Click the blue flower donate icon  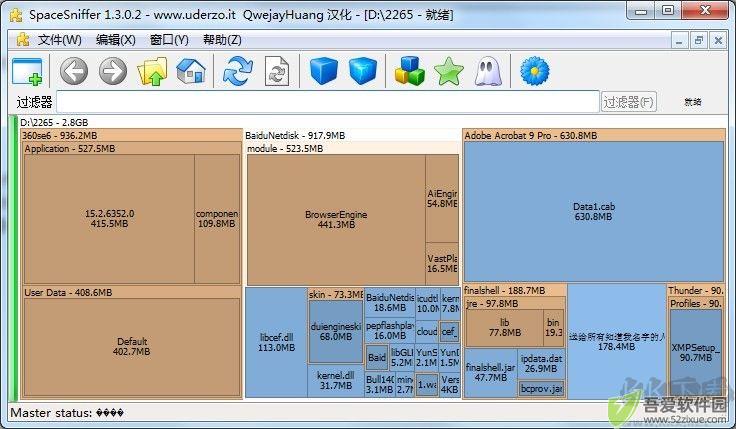click(x=535, y=71)
